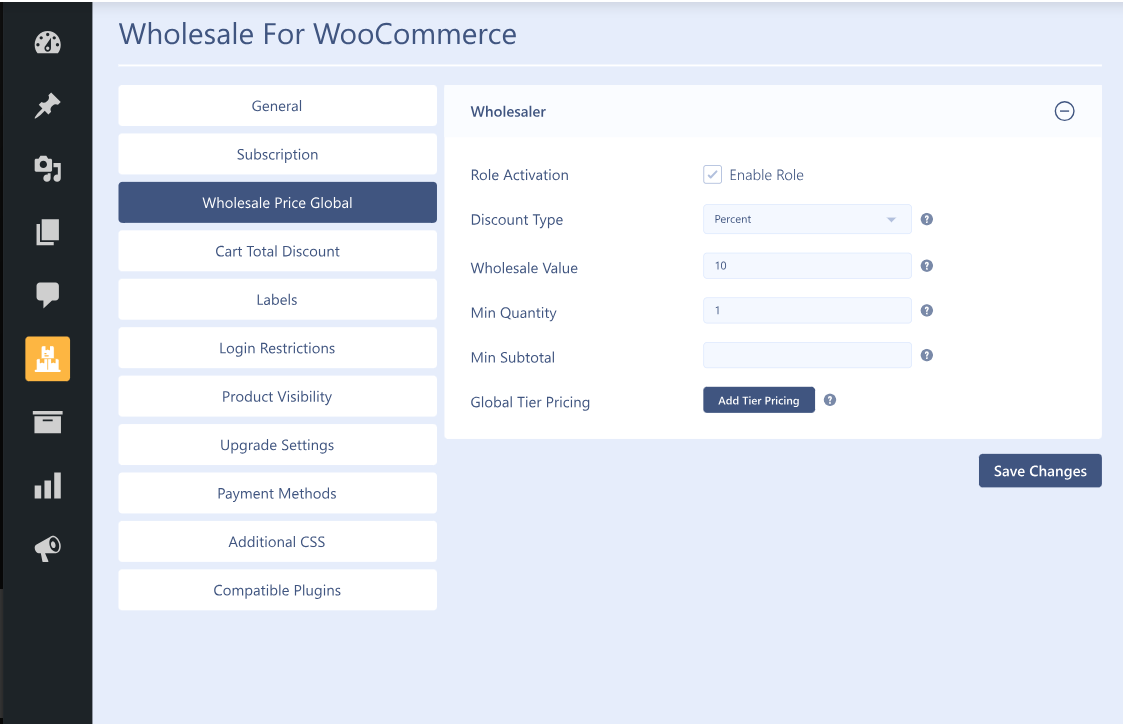1123x724 pixels.
Task: Open the Analytics bar chart icon
Action: click(47, 486)
